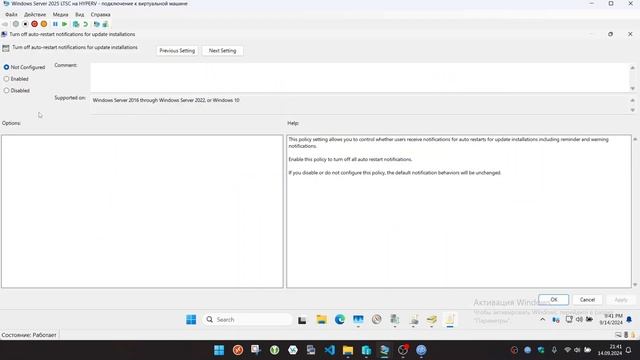Open host File Explorer taskbar icon
This screenshot has width=640, height=360.
[348, 350]
